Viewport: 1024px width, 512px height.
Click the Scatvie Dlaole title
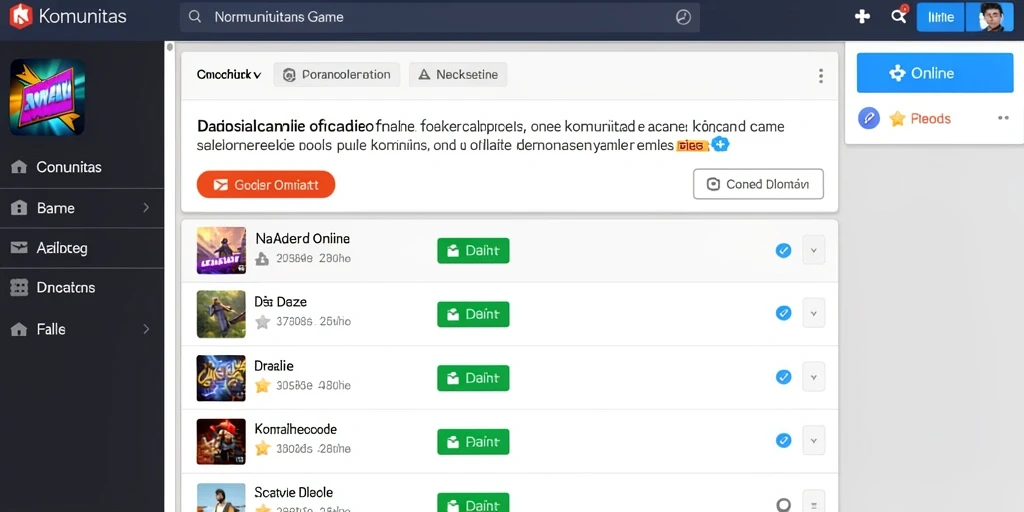[x=293, y=492]
